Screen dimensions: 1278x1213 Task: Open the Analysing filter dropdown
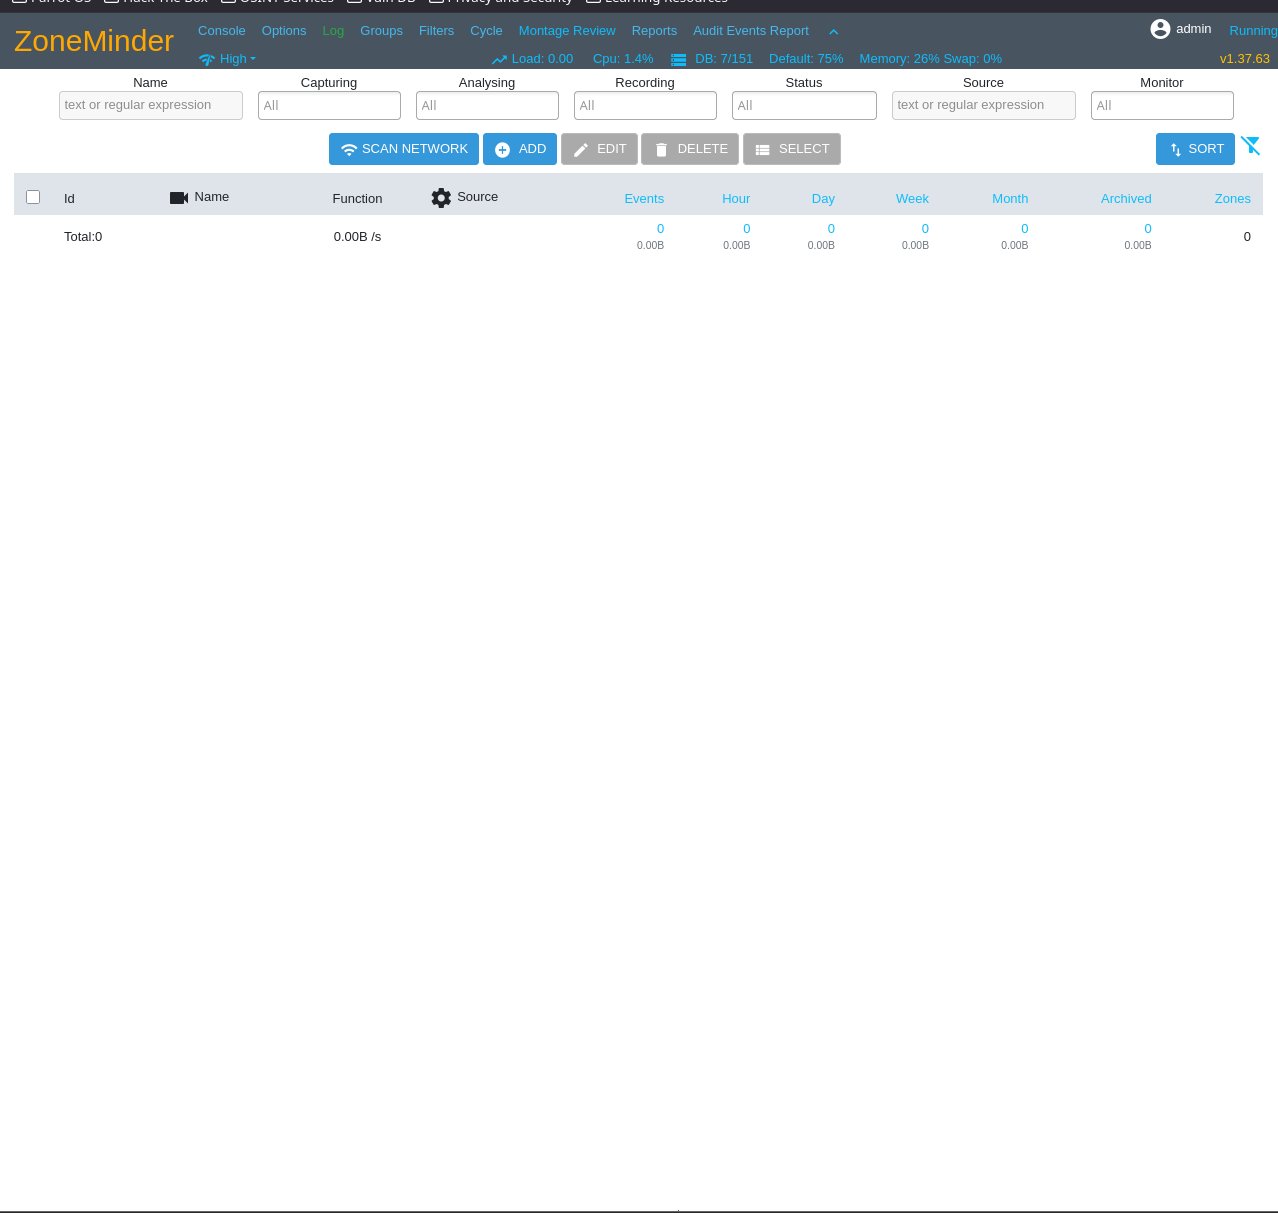pos(487,105)
